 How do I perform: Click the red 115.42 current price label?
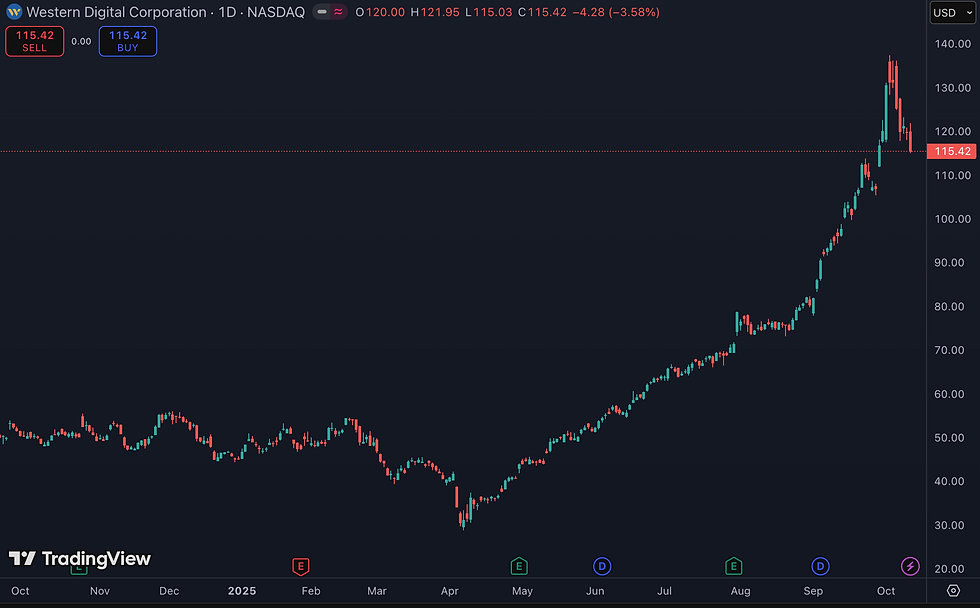[x=951, y=151]
